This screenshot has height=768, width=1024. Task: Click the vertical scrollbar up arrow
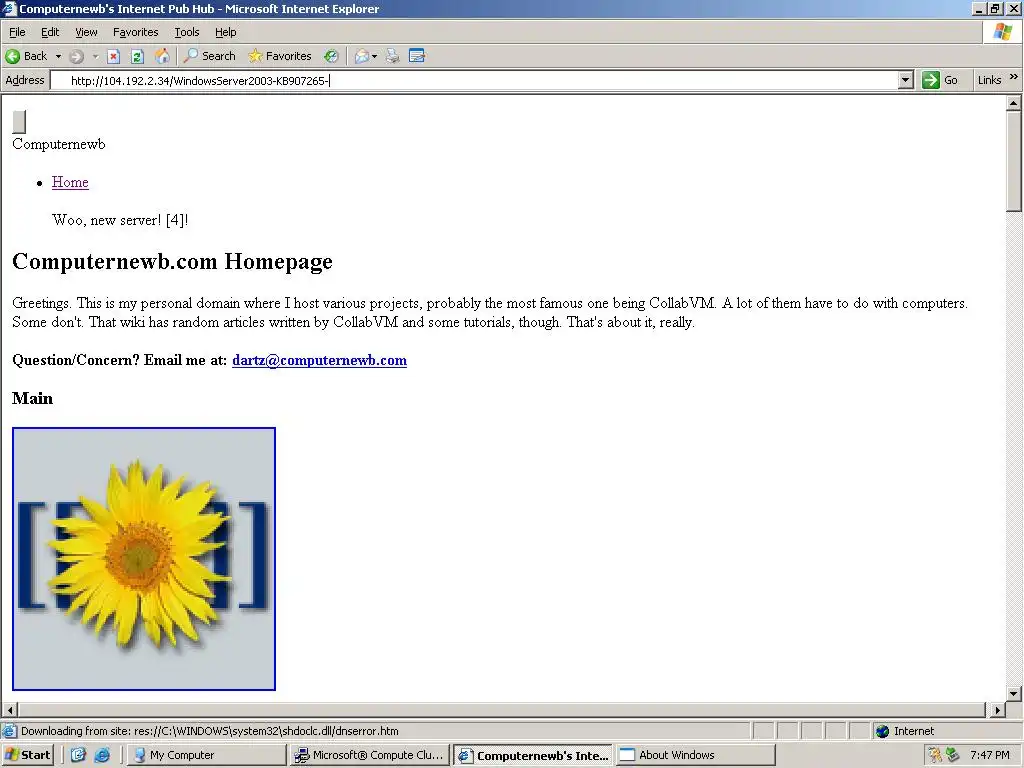coord(1014,103)
